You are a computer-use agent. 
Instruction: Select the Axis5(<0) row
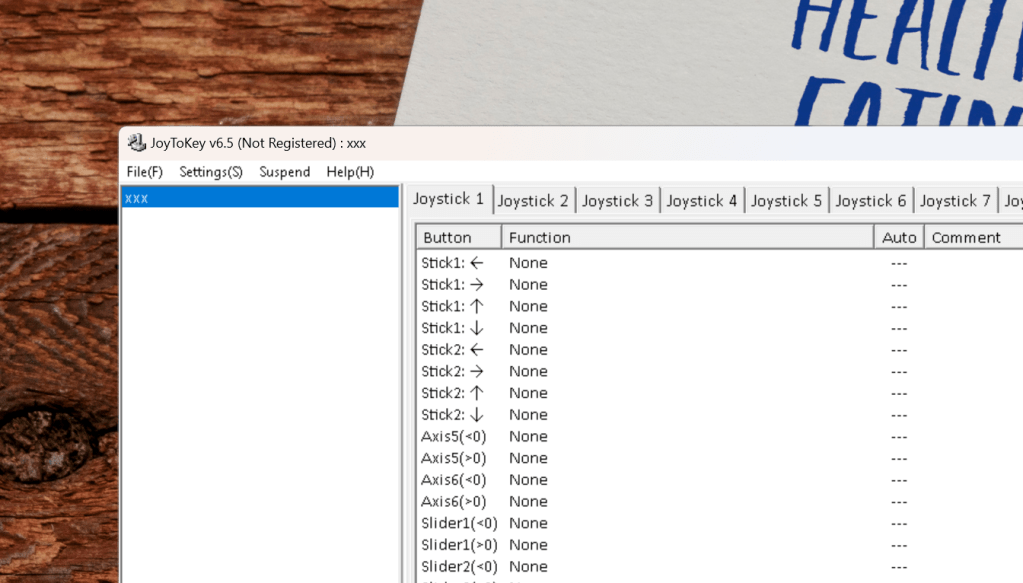tap(720, 436)
